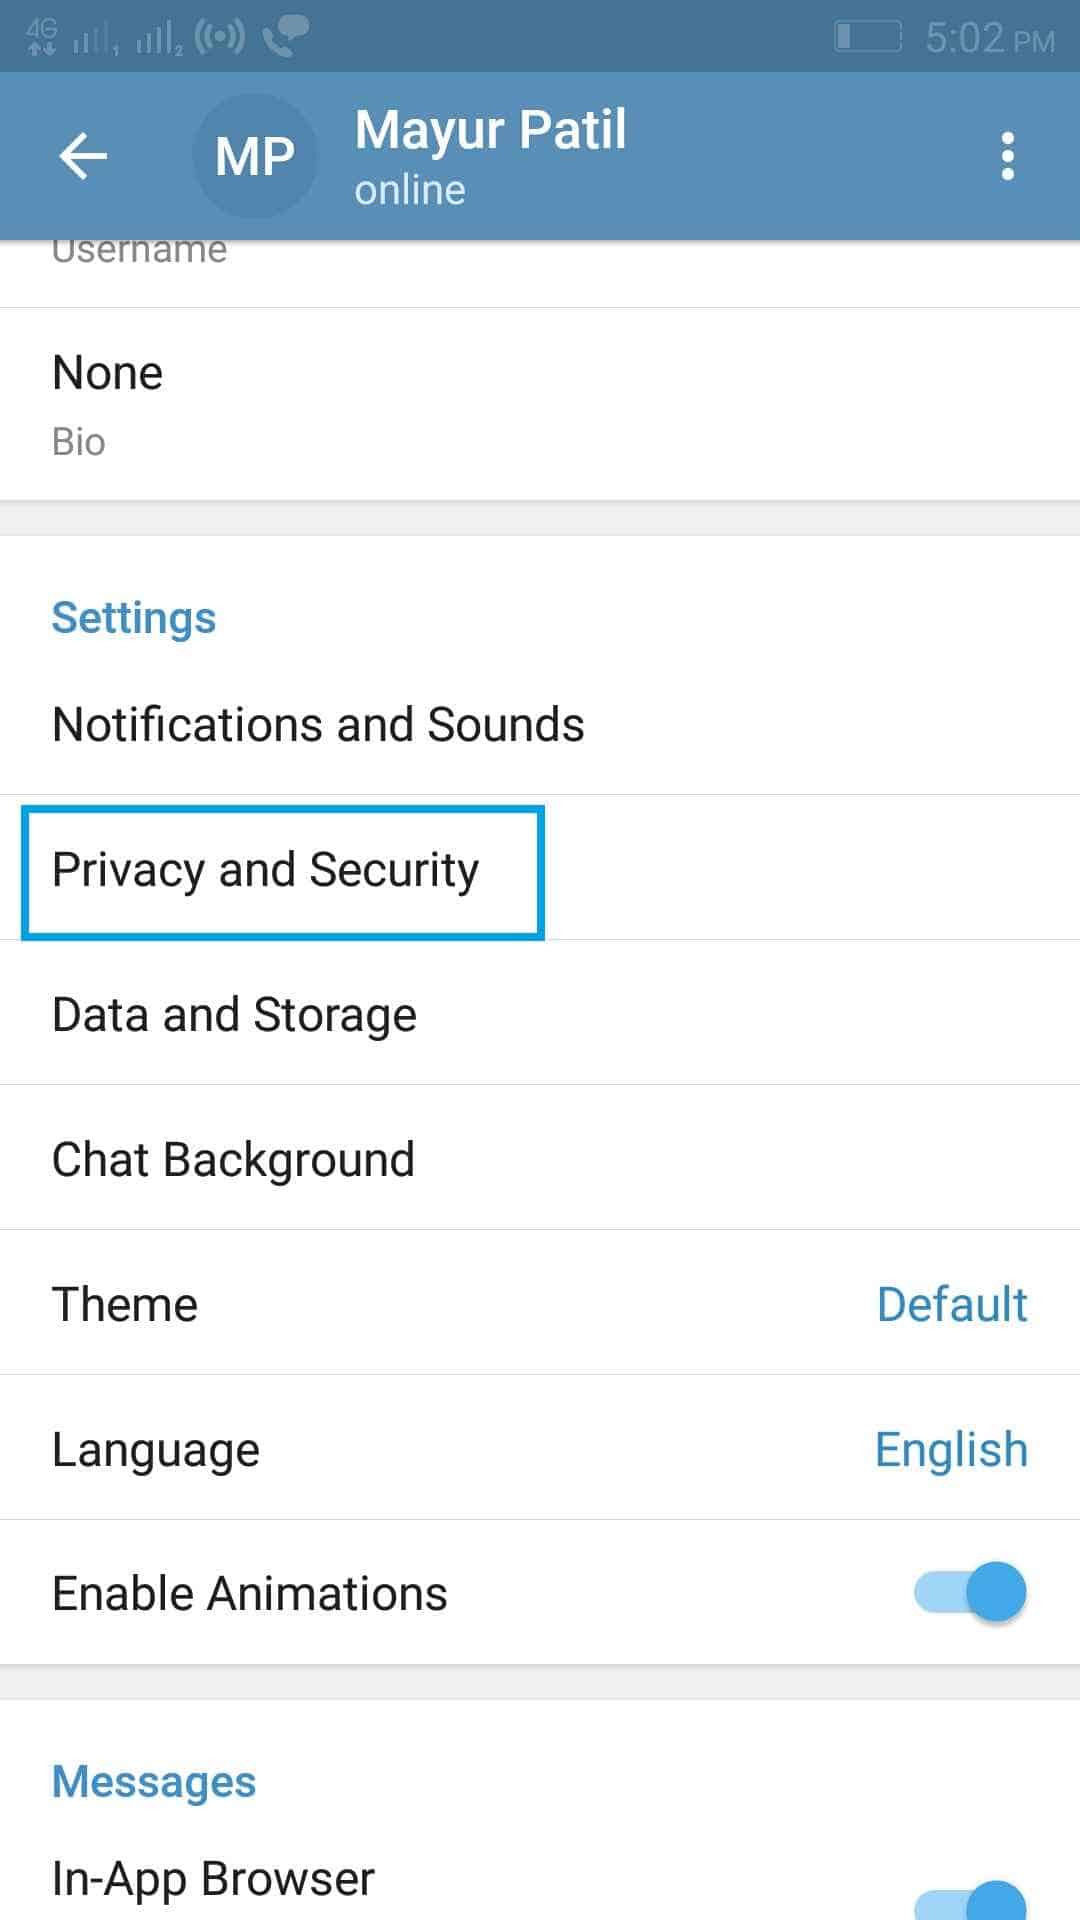Open Privacy and Security settings
Image resolution: width=1080 pixels, height=1920 pixels.
pos(266,869)
